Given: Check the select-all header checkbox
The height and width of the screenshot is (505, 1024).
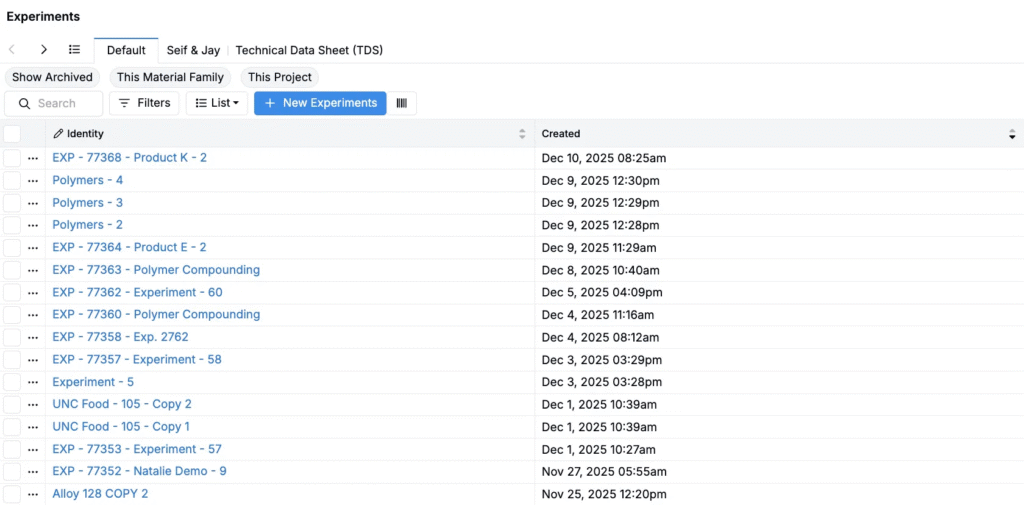Looking at the screenshot, I should (12, 134).
